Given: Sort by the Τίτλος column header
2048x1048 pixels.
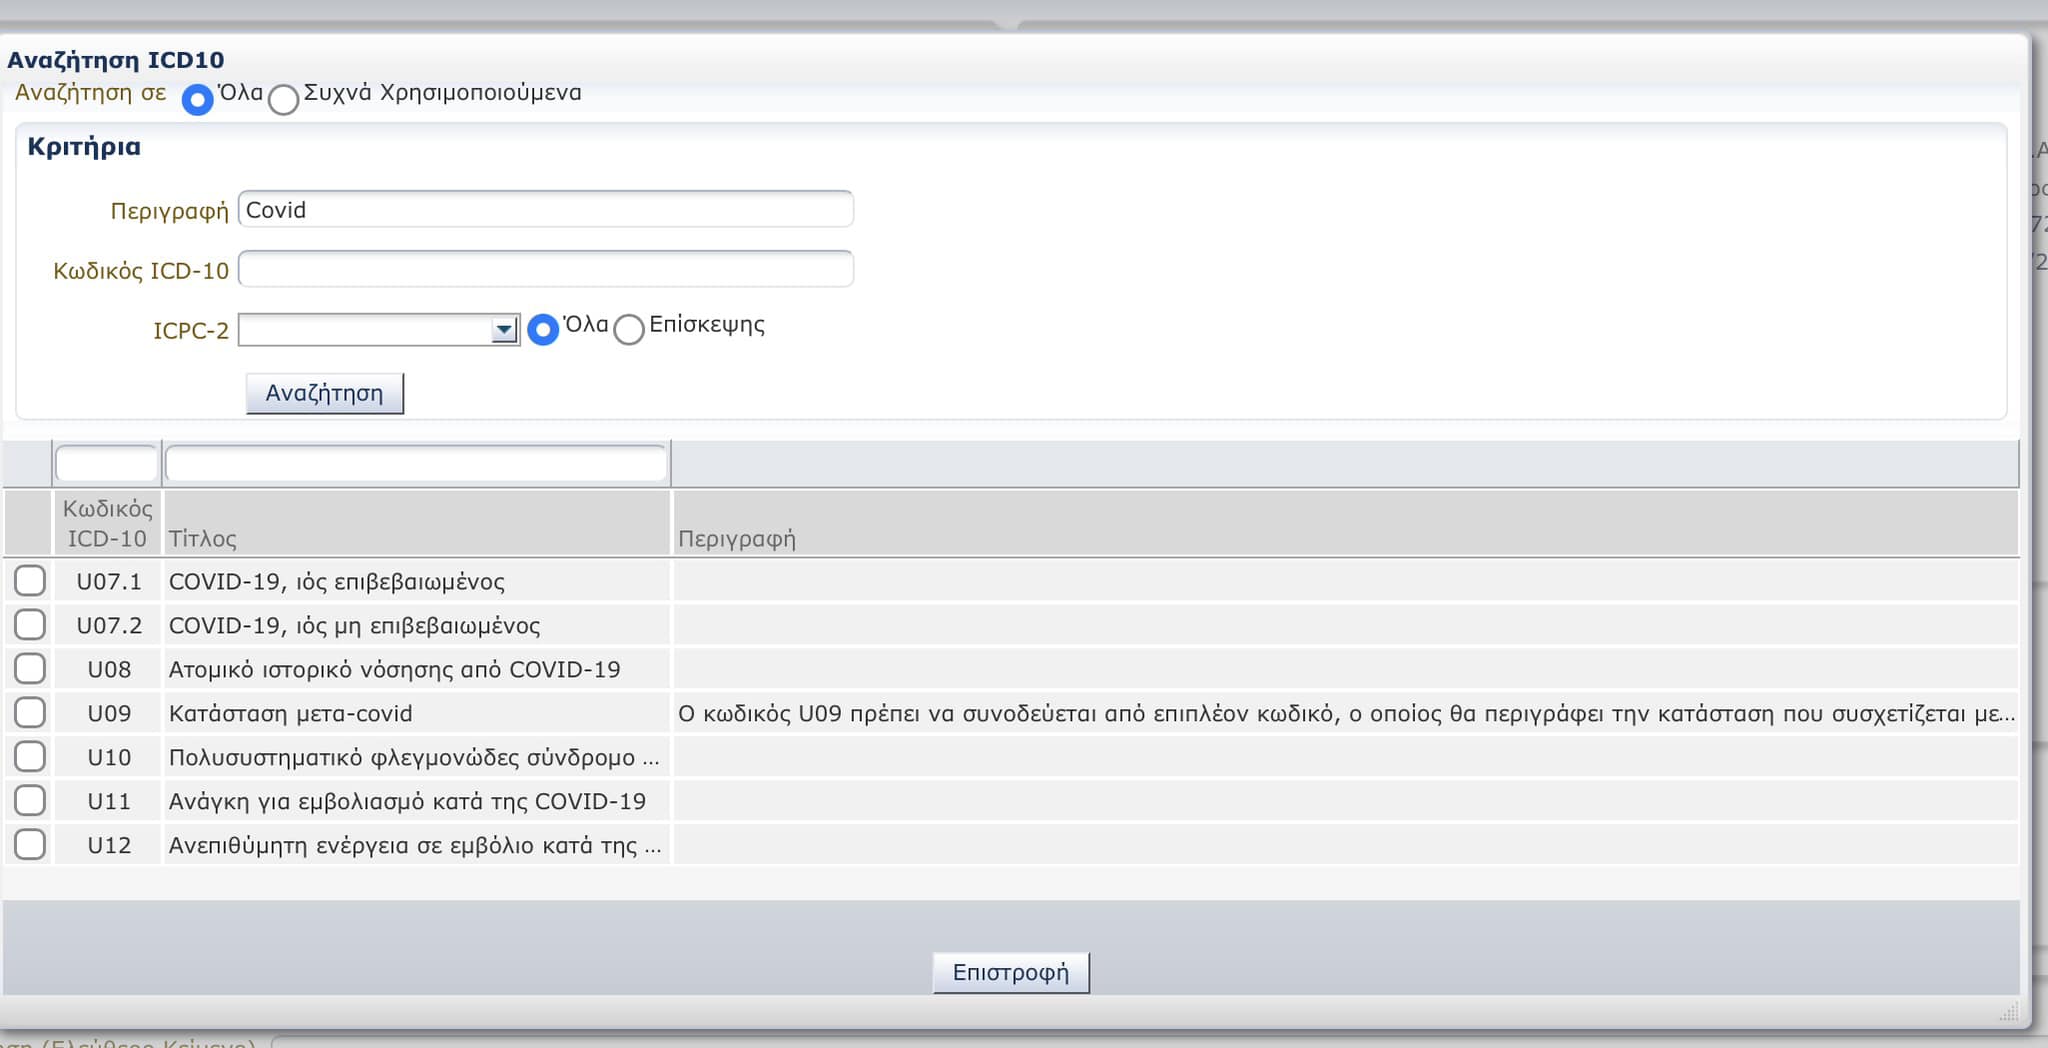Looking at the screenshot, I should pyautogui.click(x=203, y=539).
